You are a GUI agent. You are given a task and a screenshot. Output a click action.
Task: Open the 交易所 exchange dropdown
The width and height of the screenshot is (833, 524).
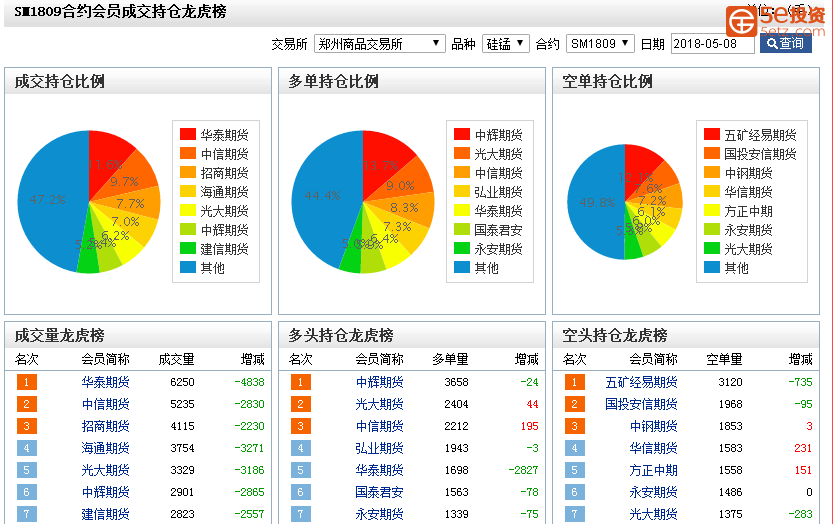coord(379,44)
